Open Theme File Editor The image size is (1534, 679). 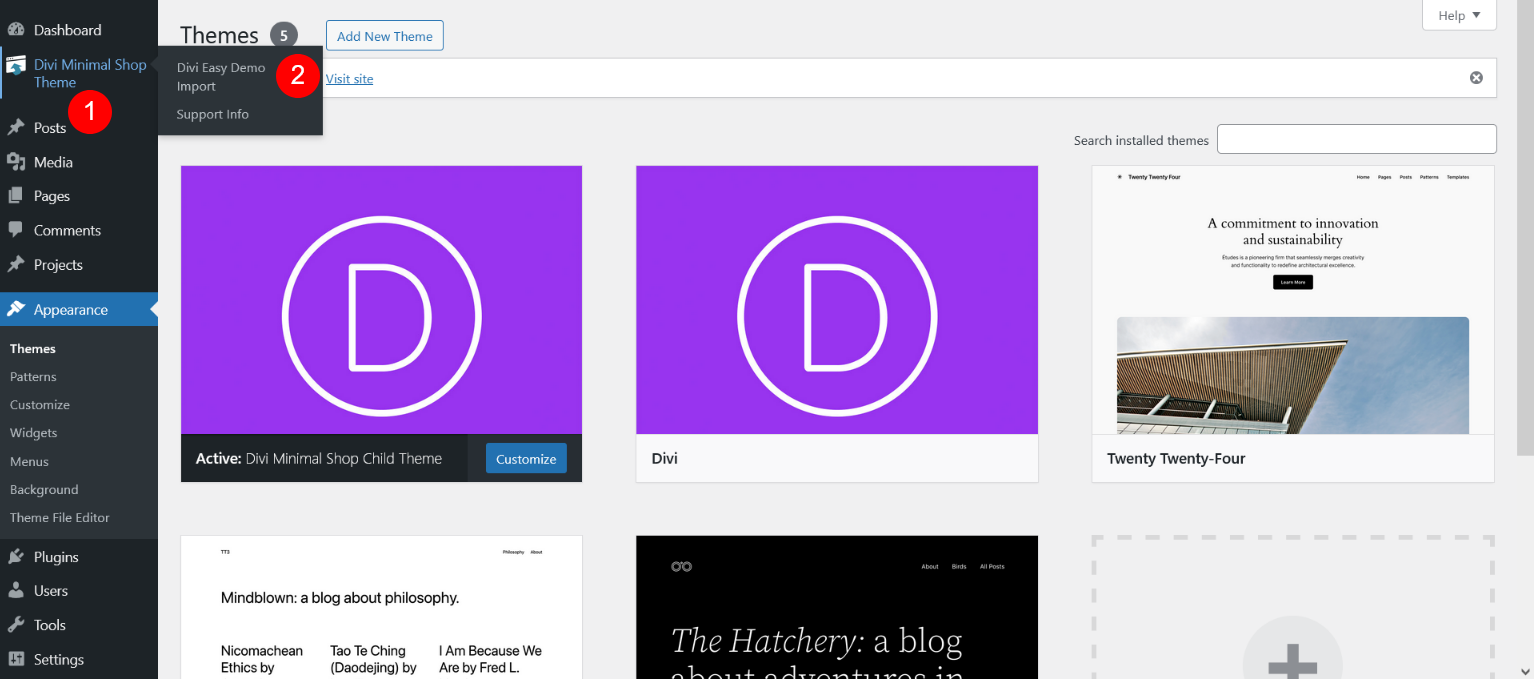click(60, 518)
